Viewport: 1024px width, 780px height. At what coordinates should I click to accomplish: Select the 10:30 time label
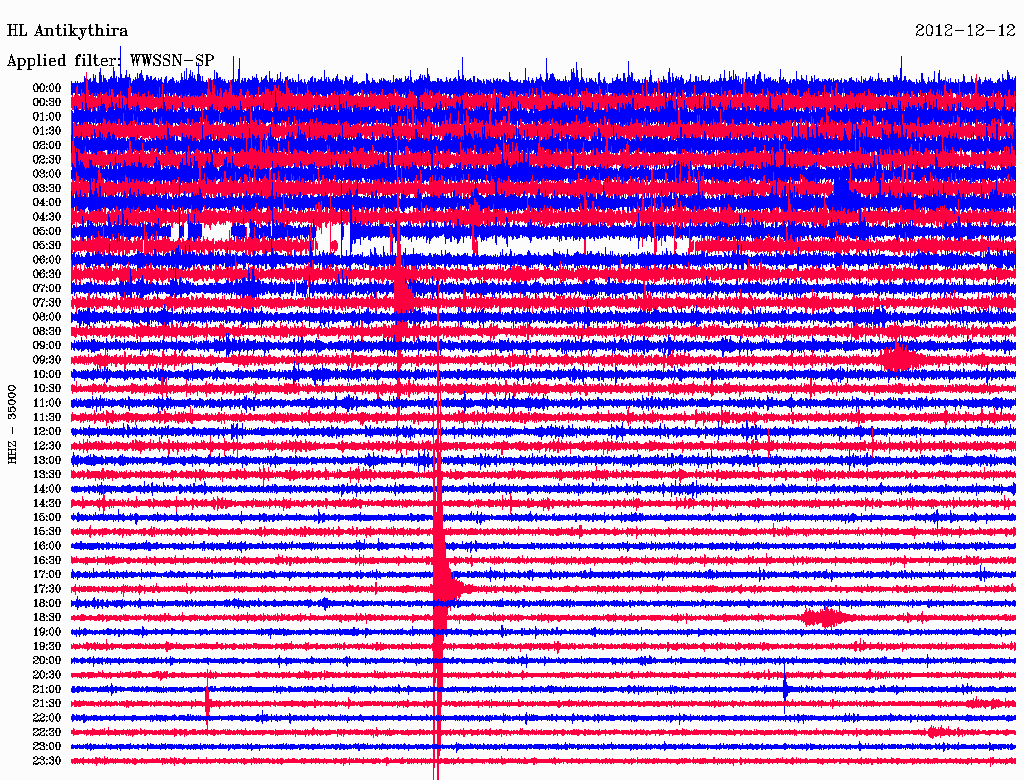pos(47,389)
